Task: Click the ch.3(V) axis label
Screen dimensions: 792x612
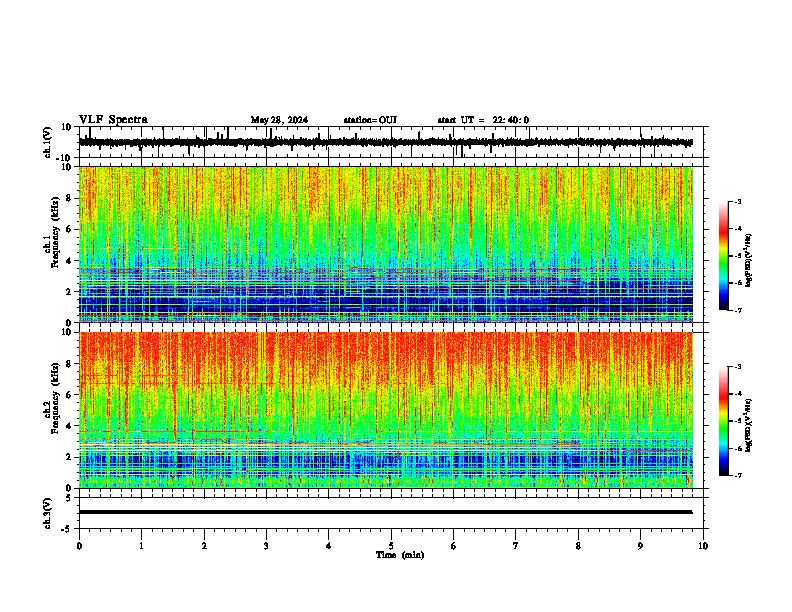Action: (48, 513)
